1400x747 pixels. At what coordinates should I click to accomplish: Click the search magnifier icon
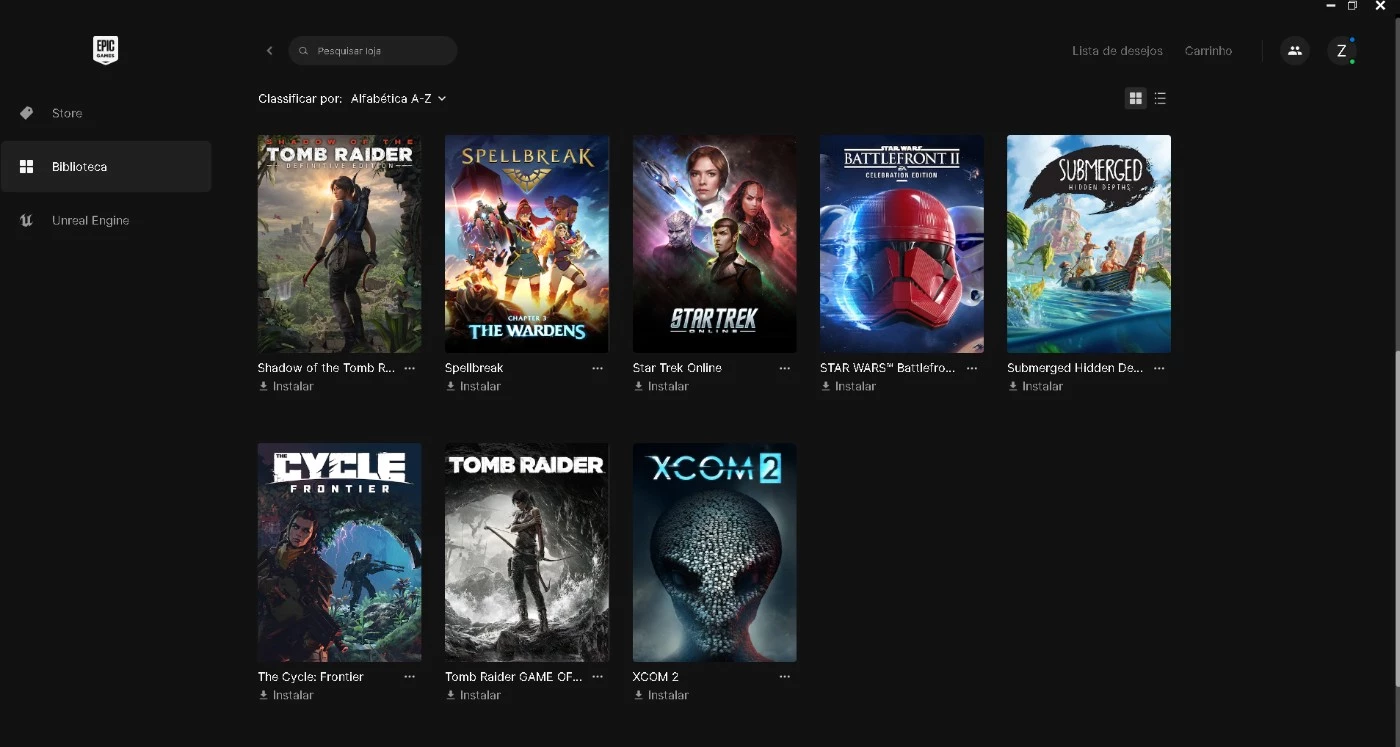[x=304, y=50]
